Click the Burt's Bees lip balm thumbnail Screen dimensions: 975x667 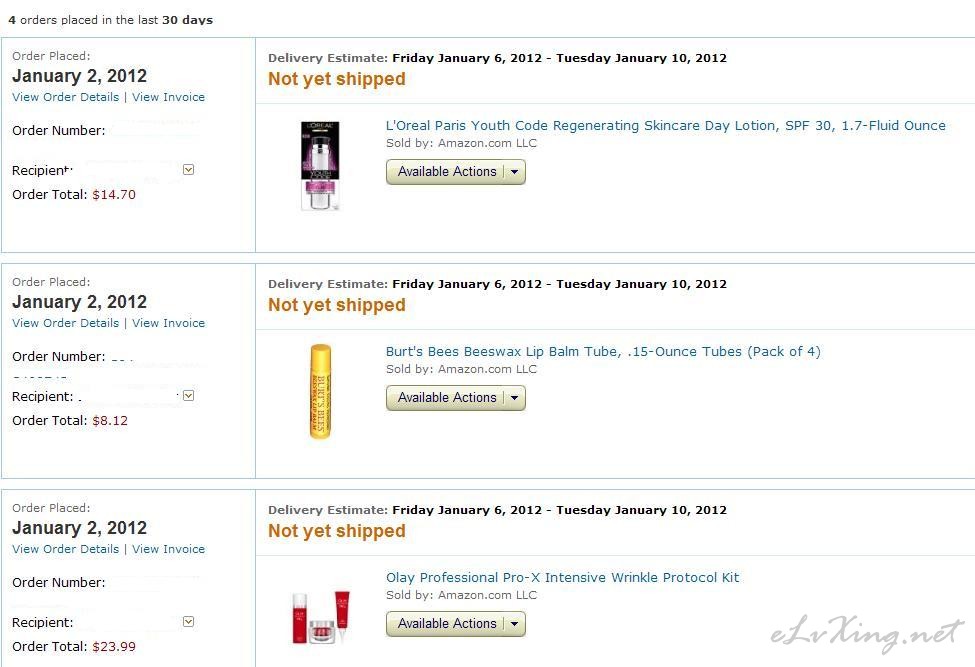click(320, 391)
